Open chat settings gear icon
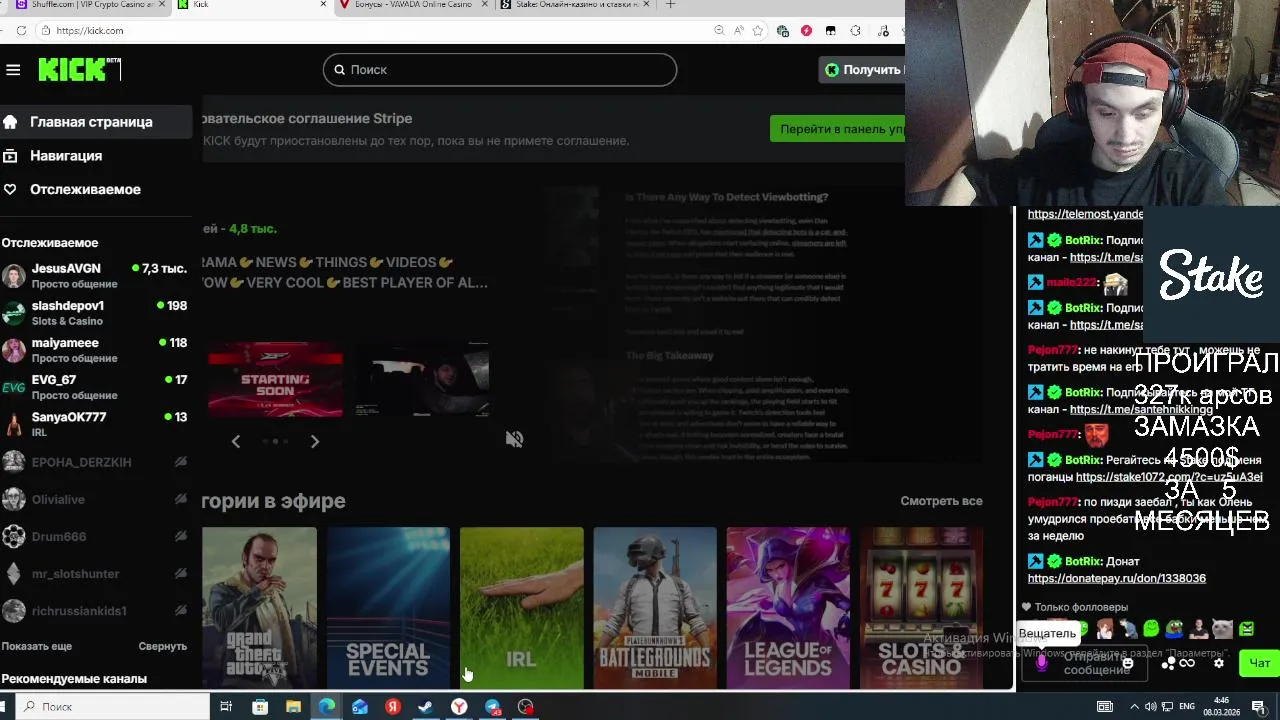 (x=1218, y=663)
